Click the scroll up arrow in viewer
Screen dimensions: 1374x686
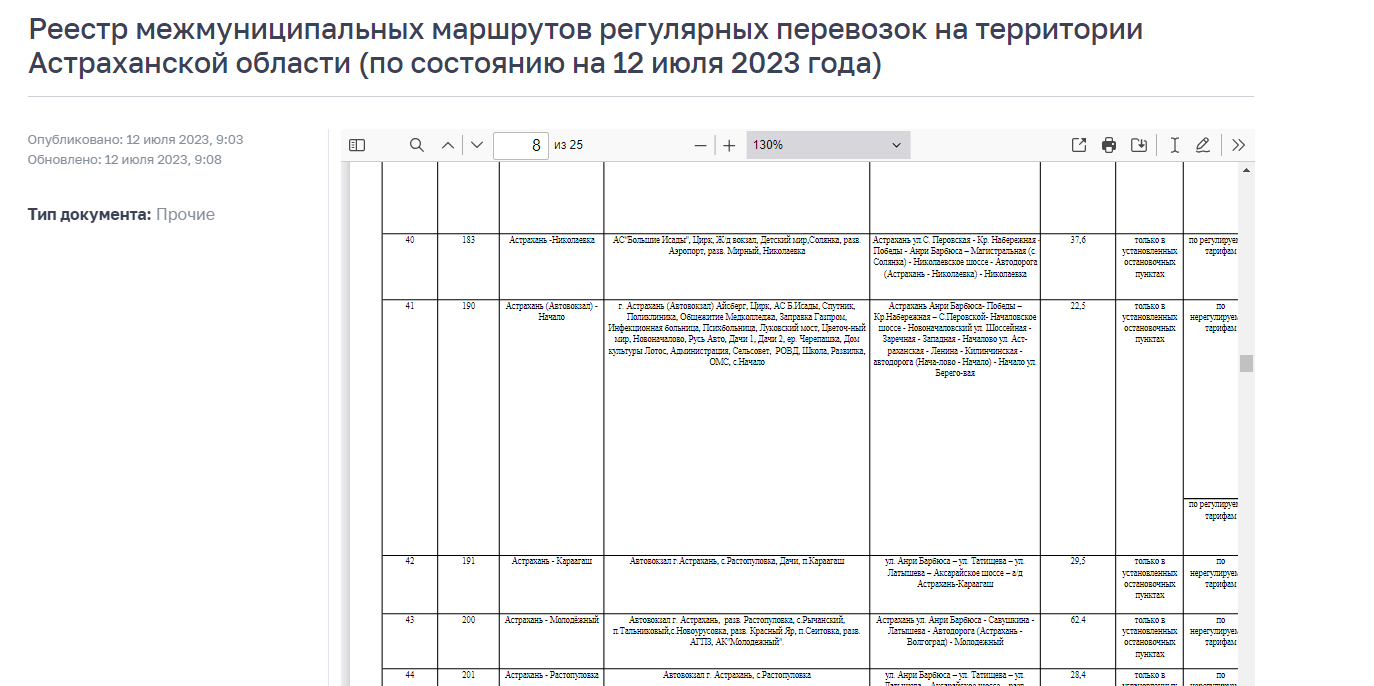coord(1246,171)
